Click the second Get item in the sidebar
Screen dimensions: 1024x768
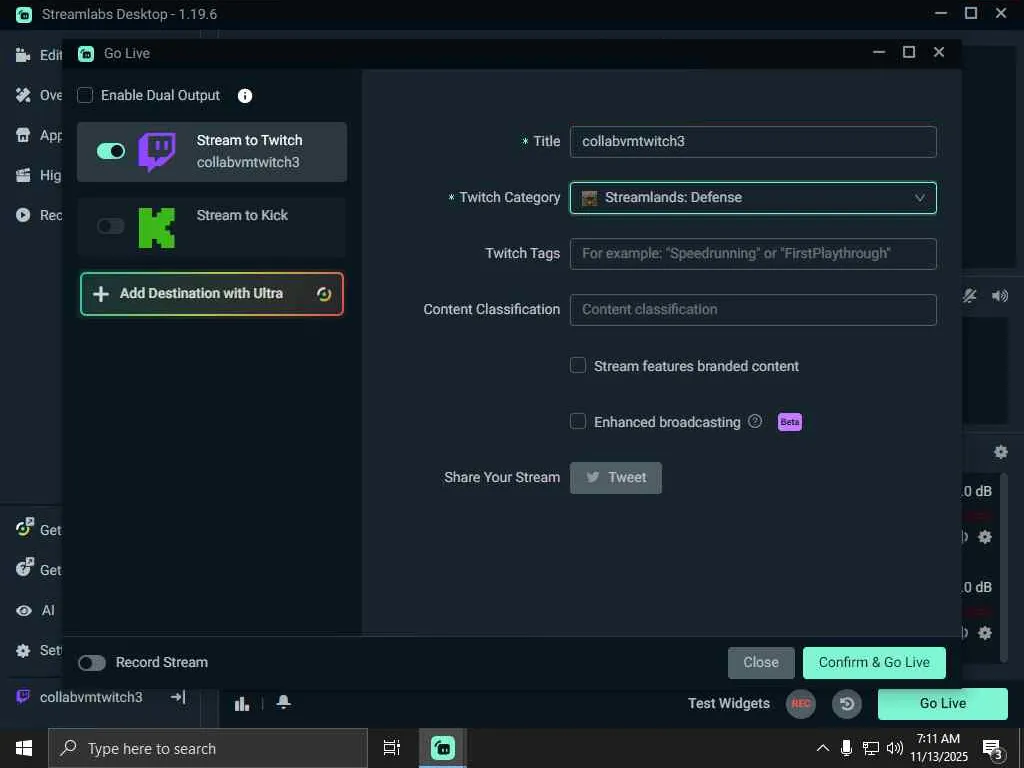click(x=39, y=569)
